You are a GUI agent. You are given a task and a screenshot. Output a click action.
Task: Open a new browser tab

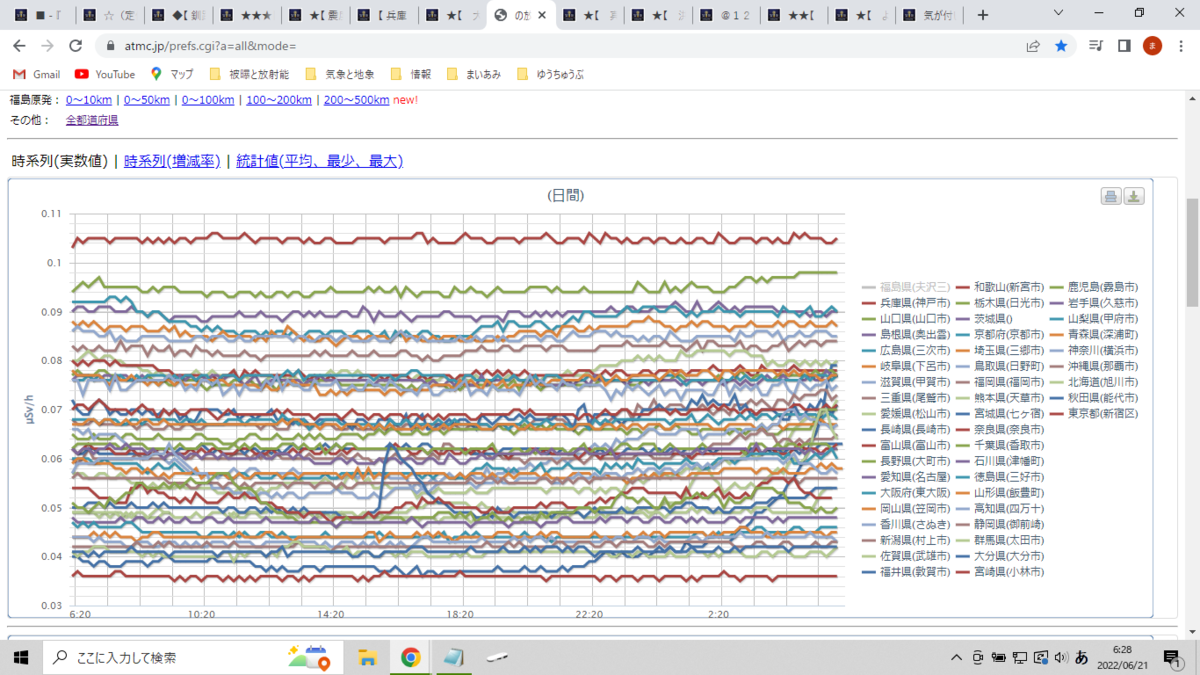pyautogui.click(x=983, y=15)
